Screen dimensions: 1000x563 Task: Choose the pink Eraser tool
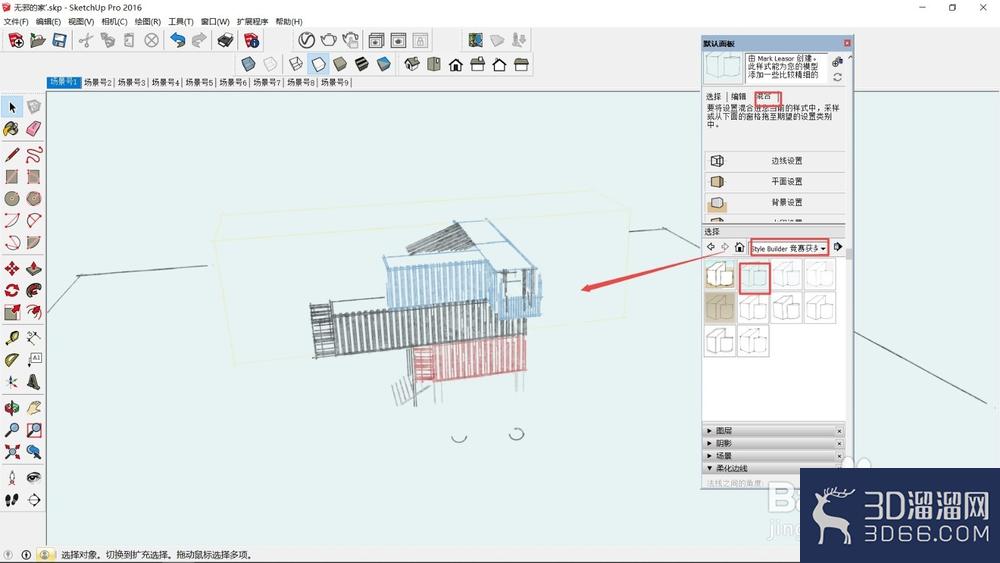34,129
